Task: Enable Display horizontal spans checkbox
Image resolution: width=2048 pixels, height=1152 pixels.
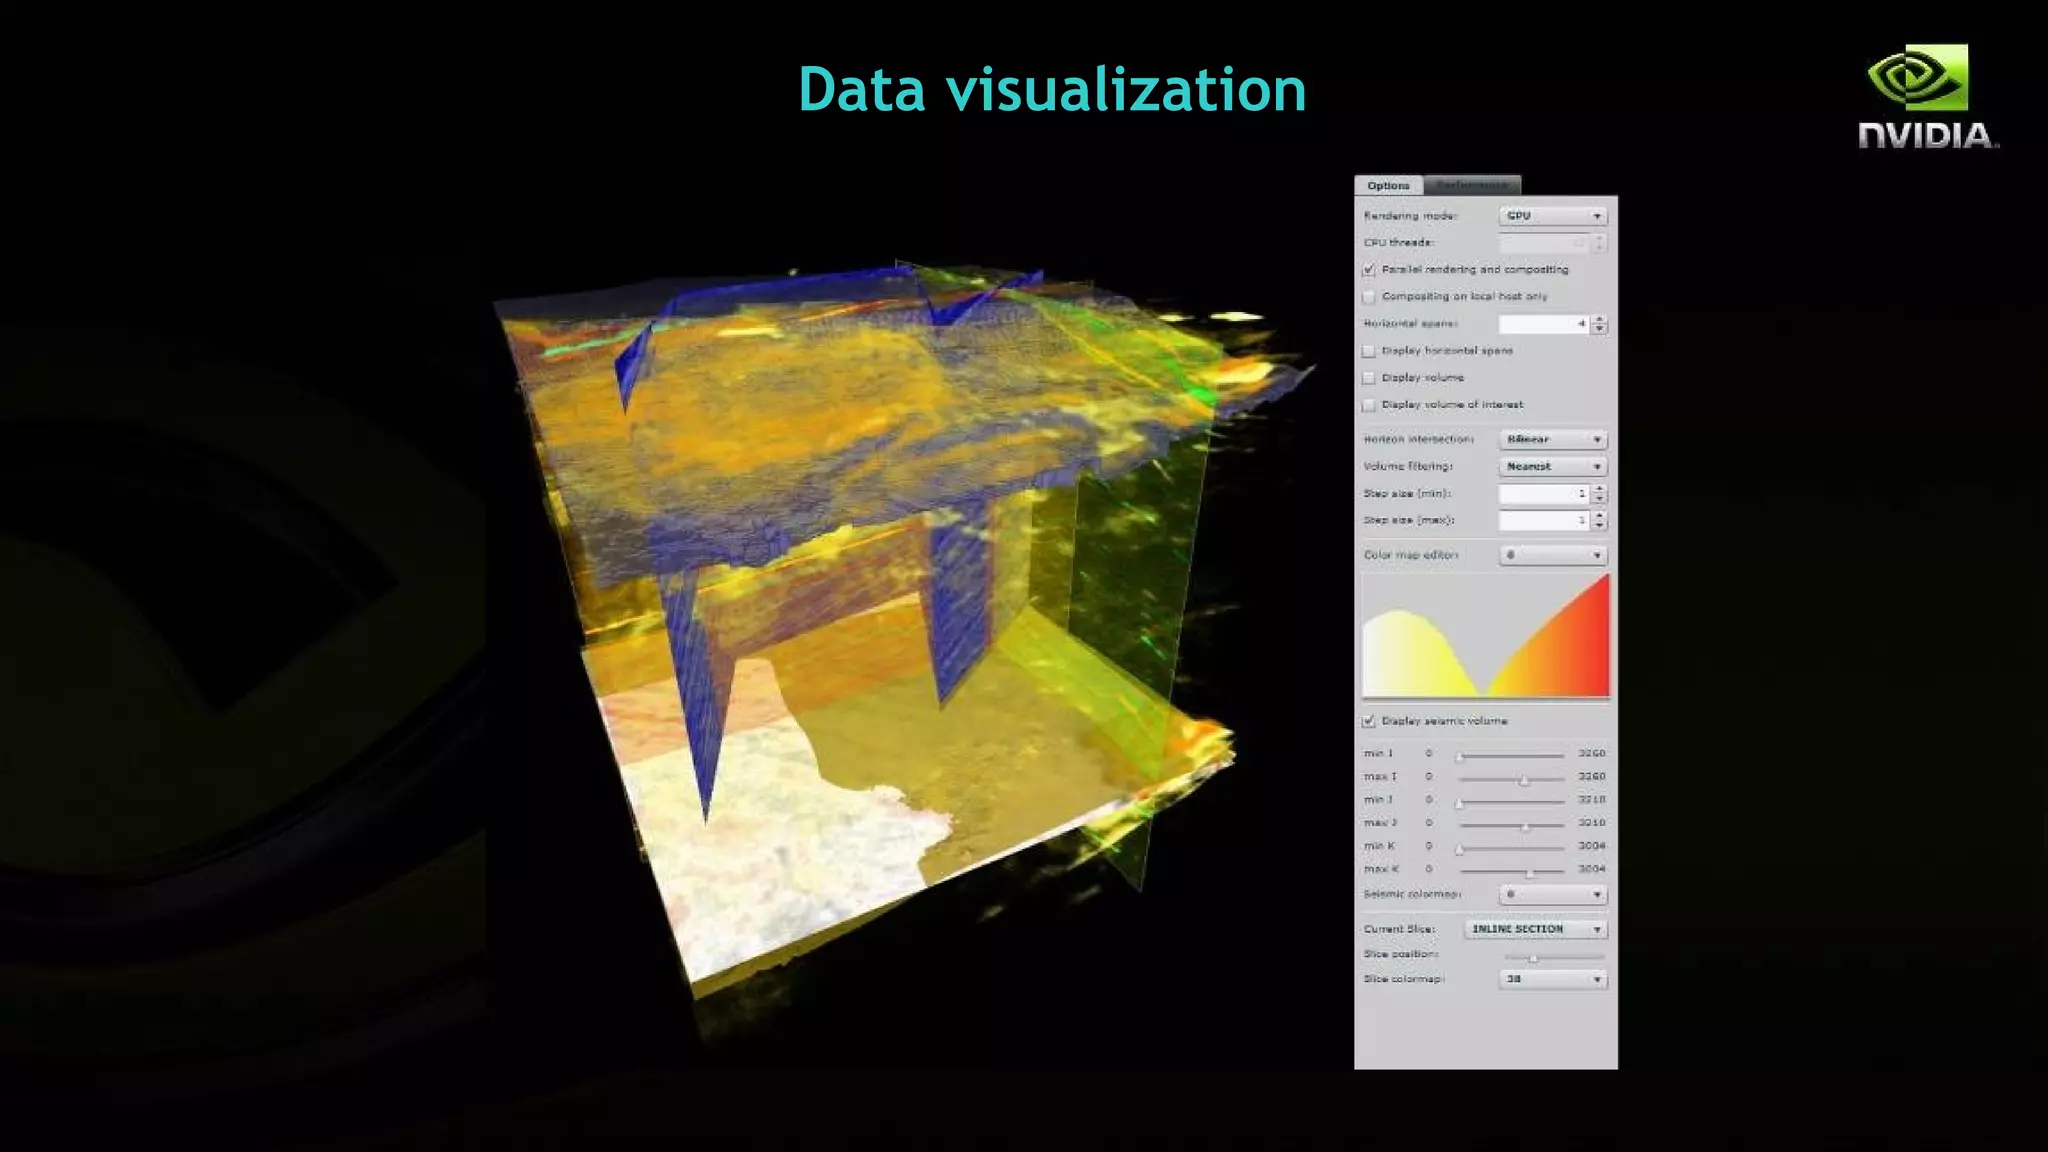Action: [1369, 351]
